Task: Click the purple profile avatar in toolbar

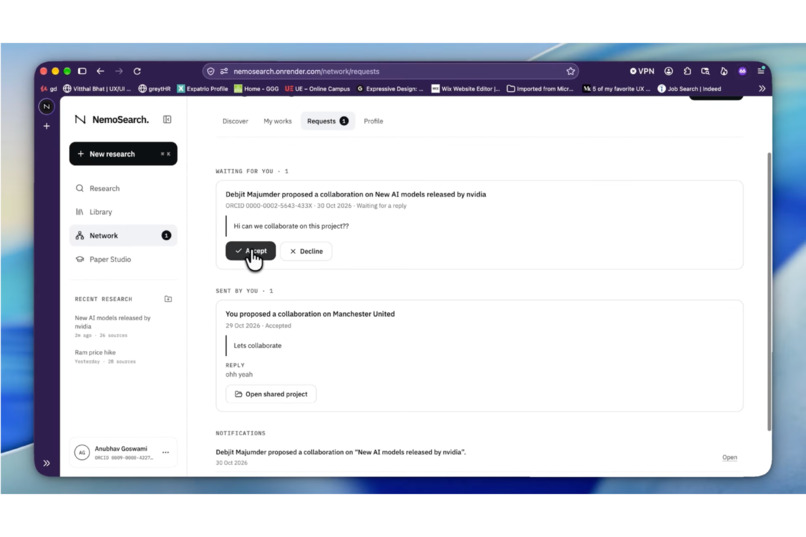Action: [742, 71]
